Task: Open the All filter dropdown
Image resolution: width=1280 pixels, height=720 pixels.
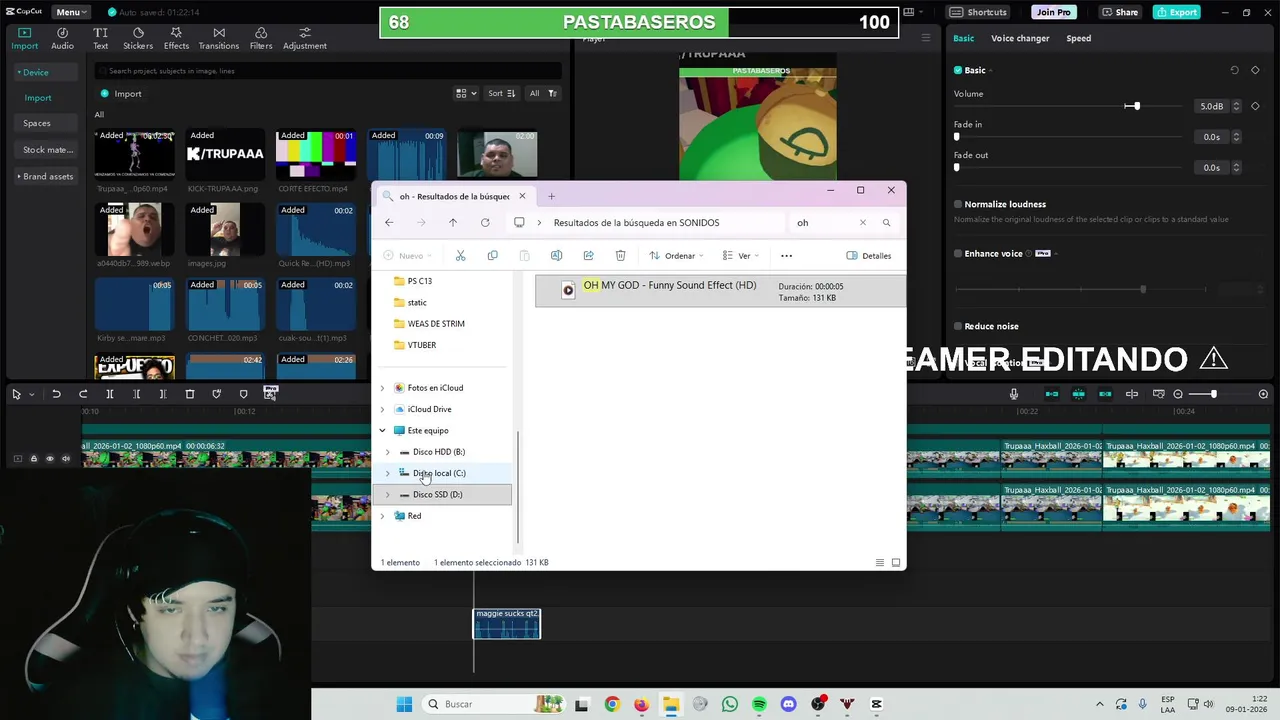Action: click(543, 93)
